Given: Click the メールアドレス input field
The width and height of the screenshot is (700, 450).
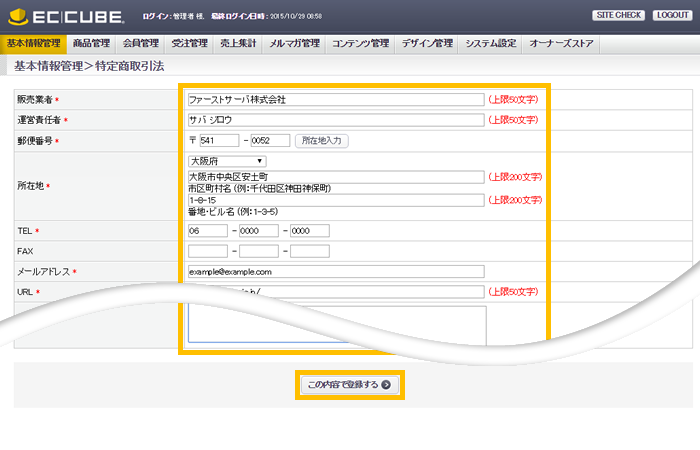Looking at the screenshot, I should click(336, 271).
